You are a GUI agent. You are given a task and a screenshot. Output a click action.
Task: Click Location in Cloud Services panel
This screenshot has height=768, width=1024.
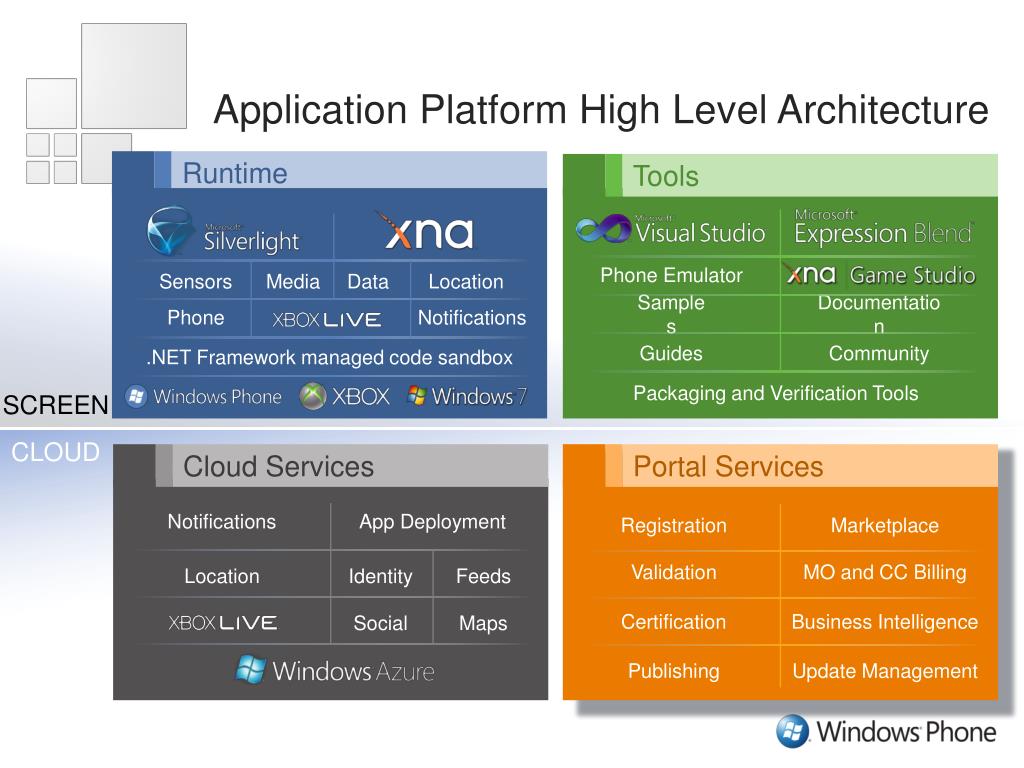pos(221,576)
